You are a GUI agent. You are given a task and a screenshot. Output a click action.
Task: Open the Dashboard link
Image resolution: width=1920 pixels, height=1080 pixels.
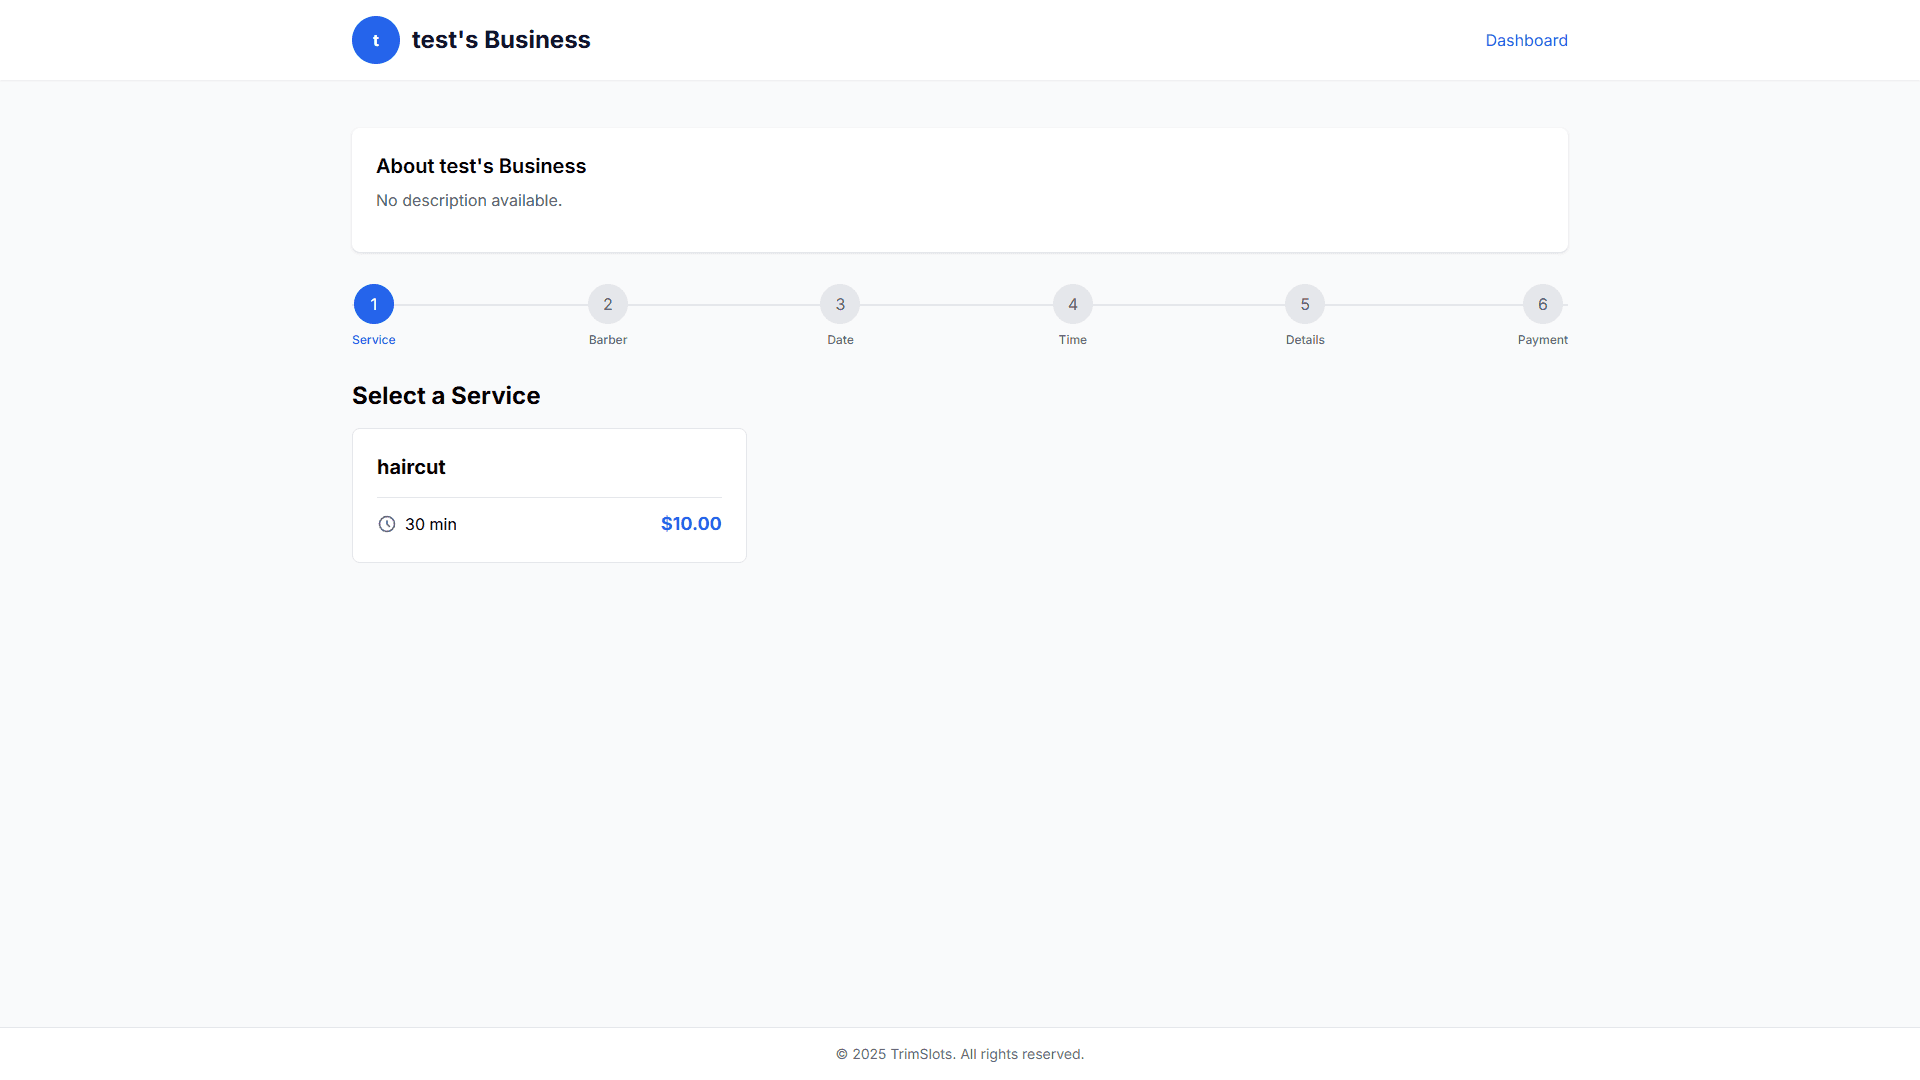[1526, 40]
